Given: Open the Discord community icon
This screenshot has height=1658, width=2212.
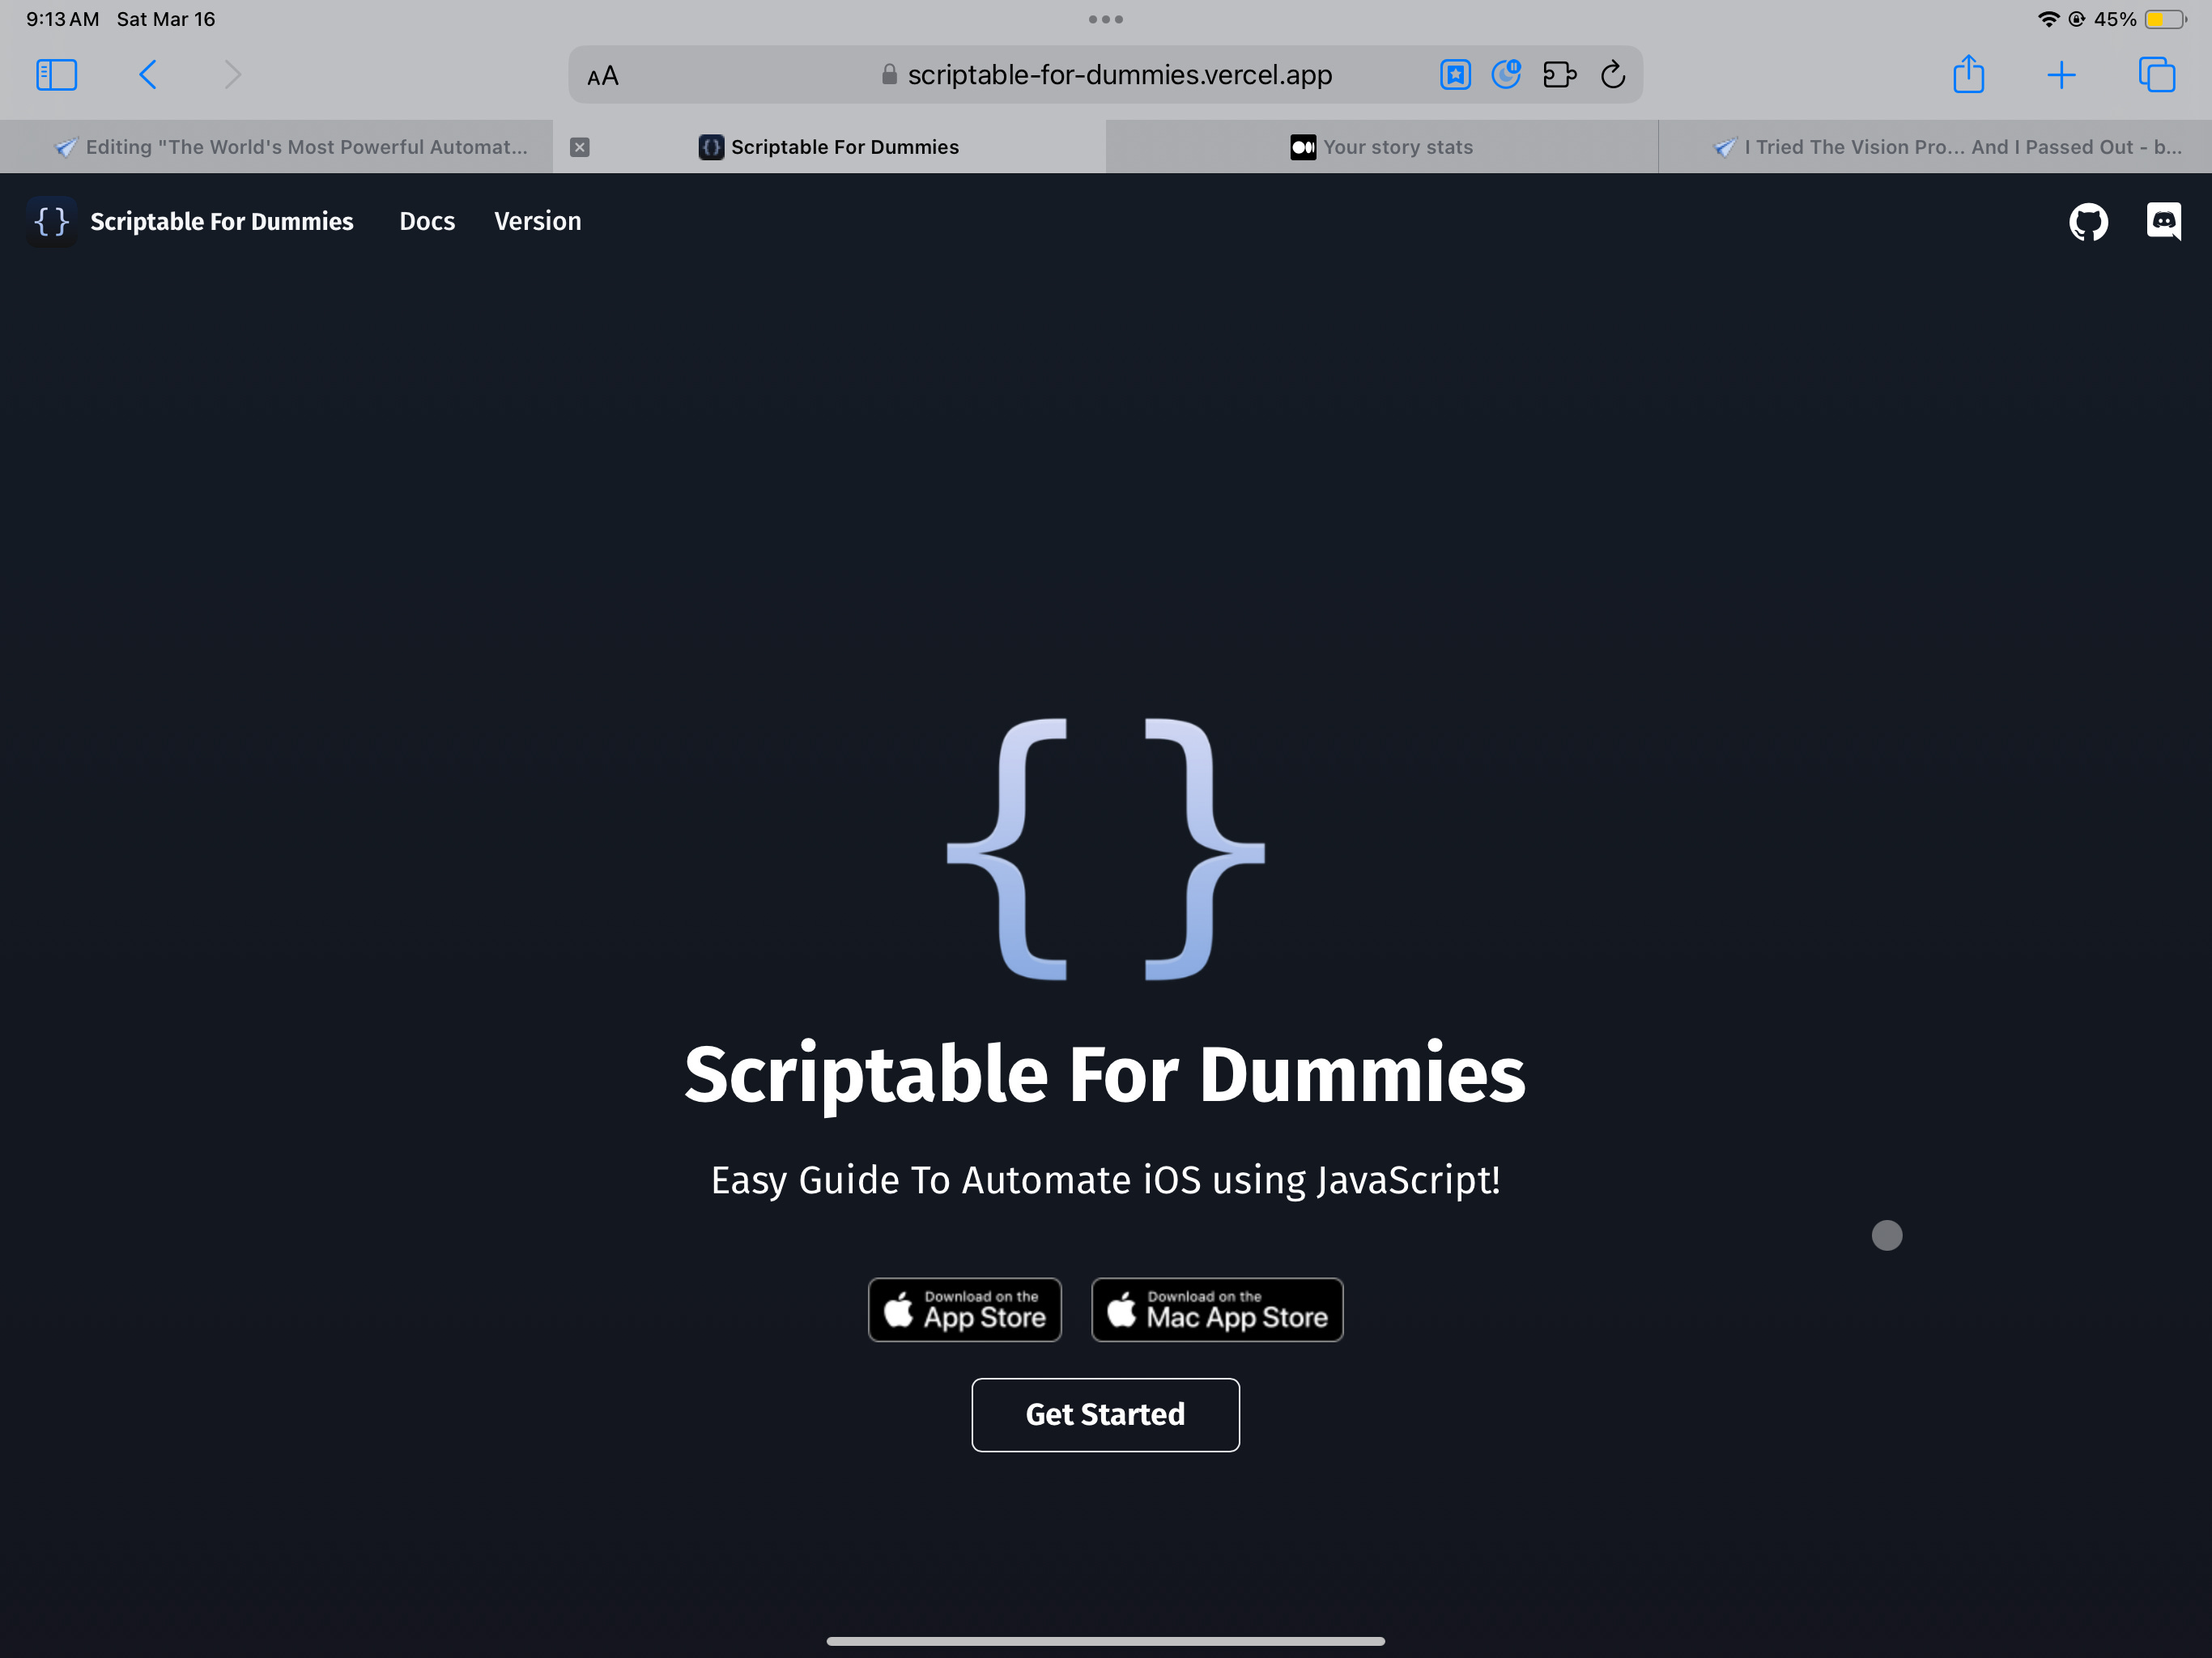Looking at the screenshot, I should tap(2163, 221).
